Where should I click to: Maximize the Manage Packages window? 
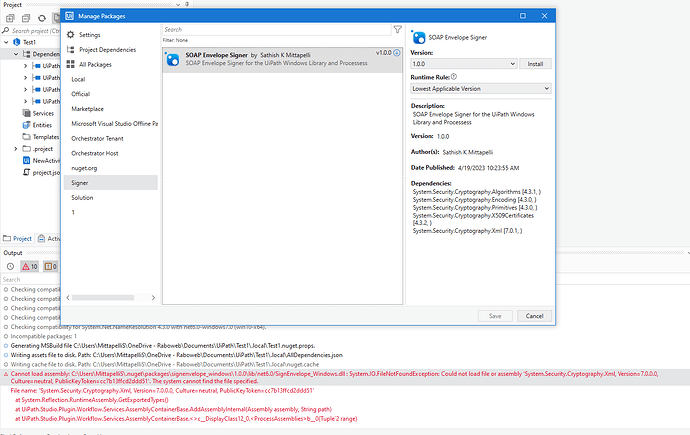point(523,16)
